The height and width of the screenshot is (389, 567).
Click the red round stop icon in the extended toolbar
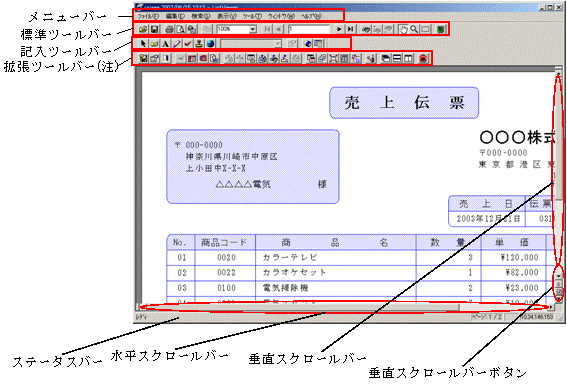[423, 58]
